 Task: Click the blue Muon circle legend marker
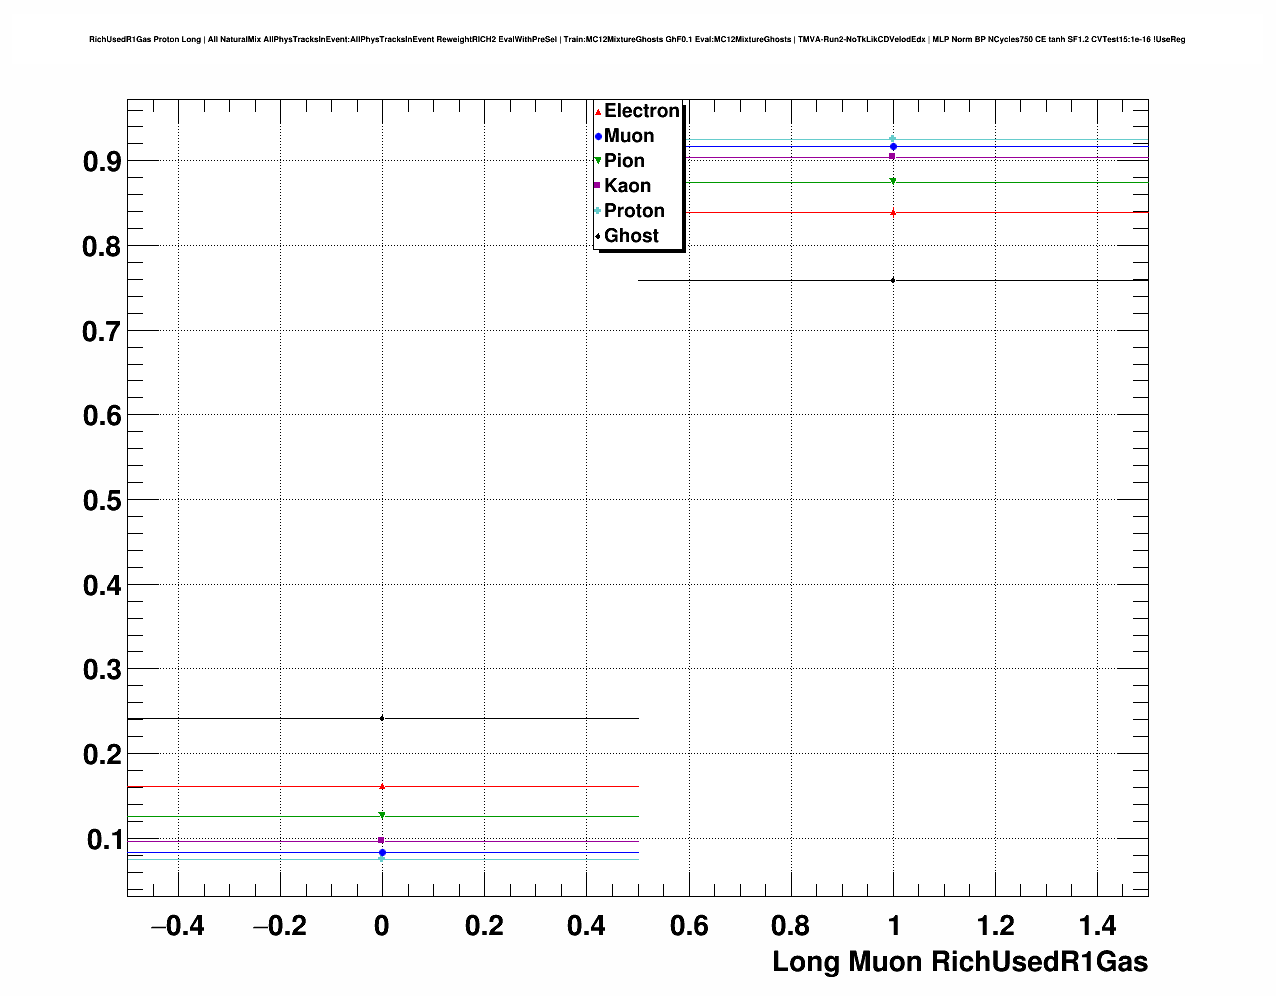coord(598,137)
